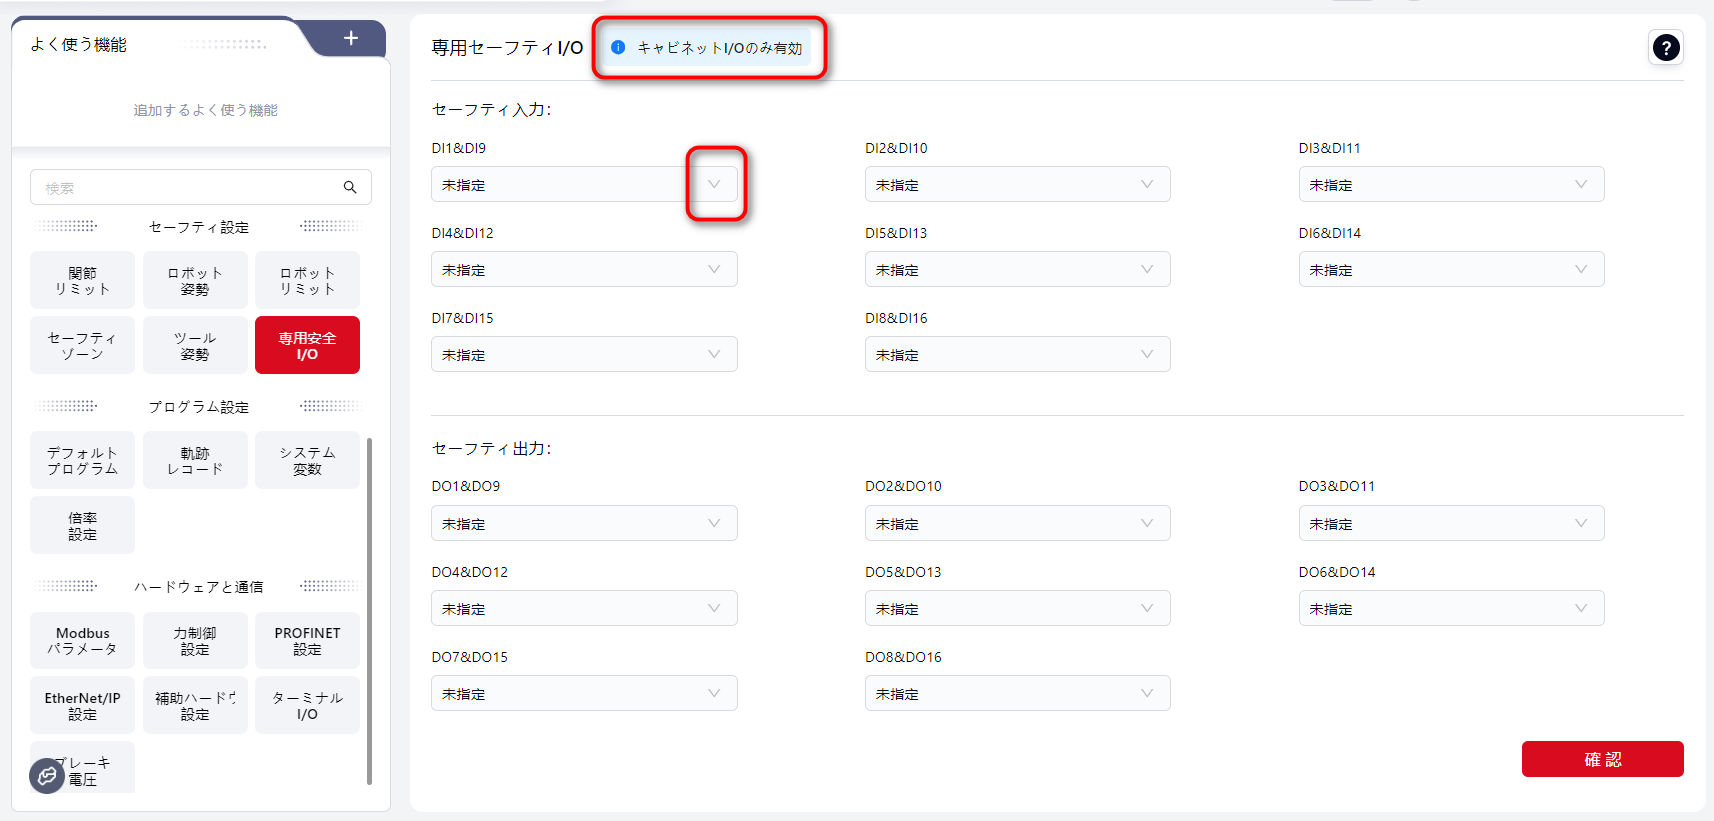Click the plus icon to add favorites
Image resolution: width=1714 pixels, height=821 pixels.
(x=351, y=38)
